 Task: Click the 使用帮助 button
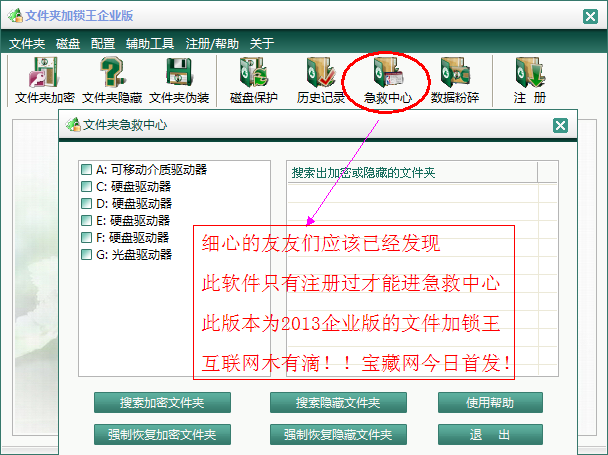click(490, 403)
